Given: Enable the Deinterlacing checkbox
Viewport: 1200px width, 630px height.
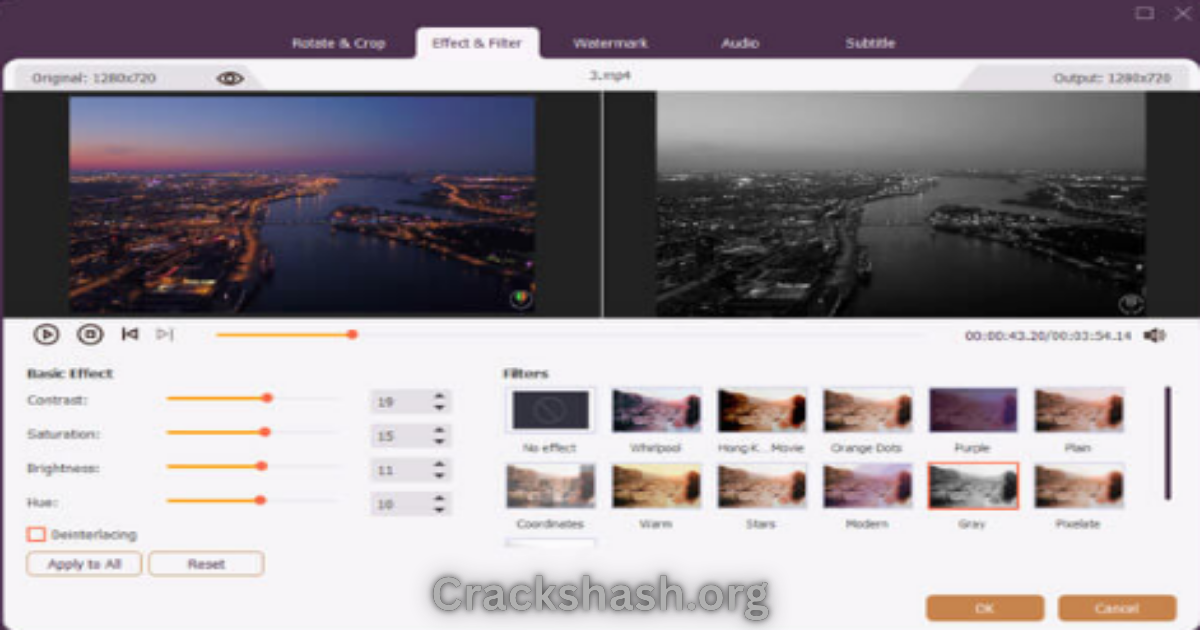Looking at the screenshot, I should [37, 535].
